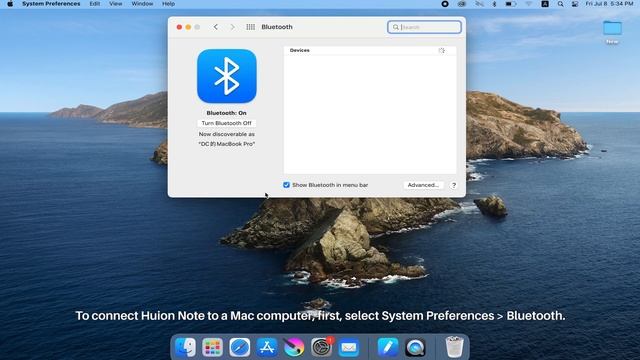Open Finder from the Dock
This screenshot has height=360, width=640.
185,347
